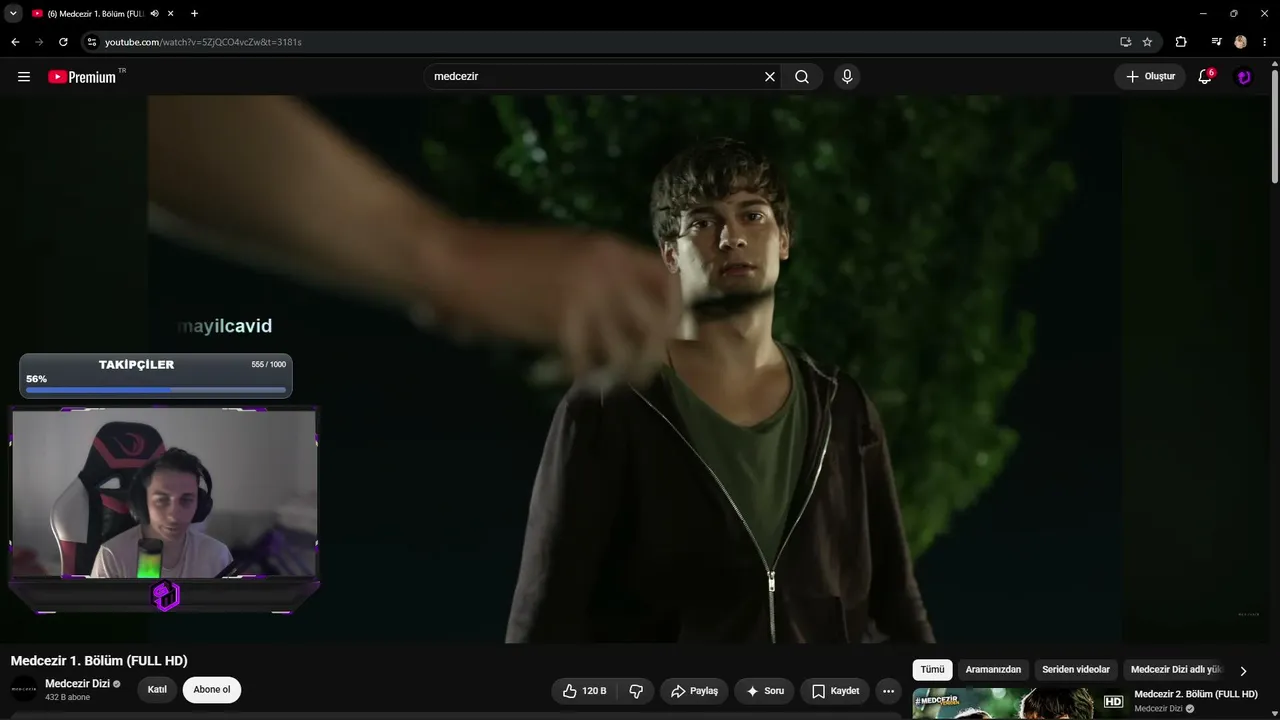Open the Medcezir Dizi channel name link

coord(77,684)
